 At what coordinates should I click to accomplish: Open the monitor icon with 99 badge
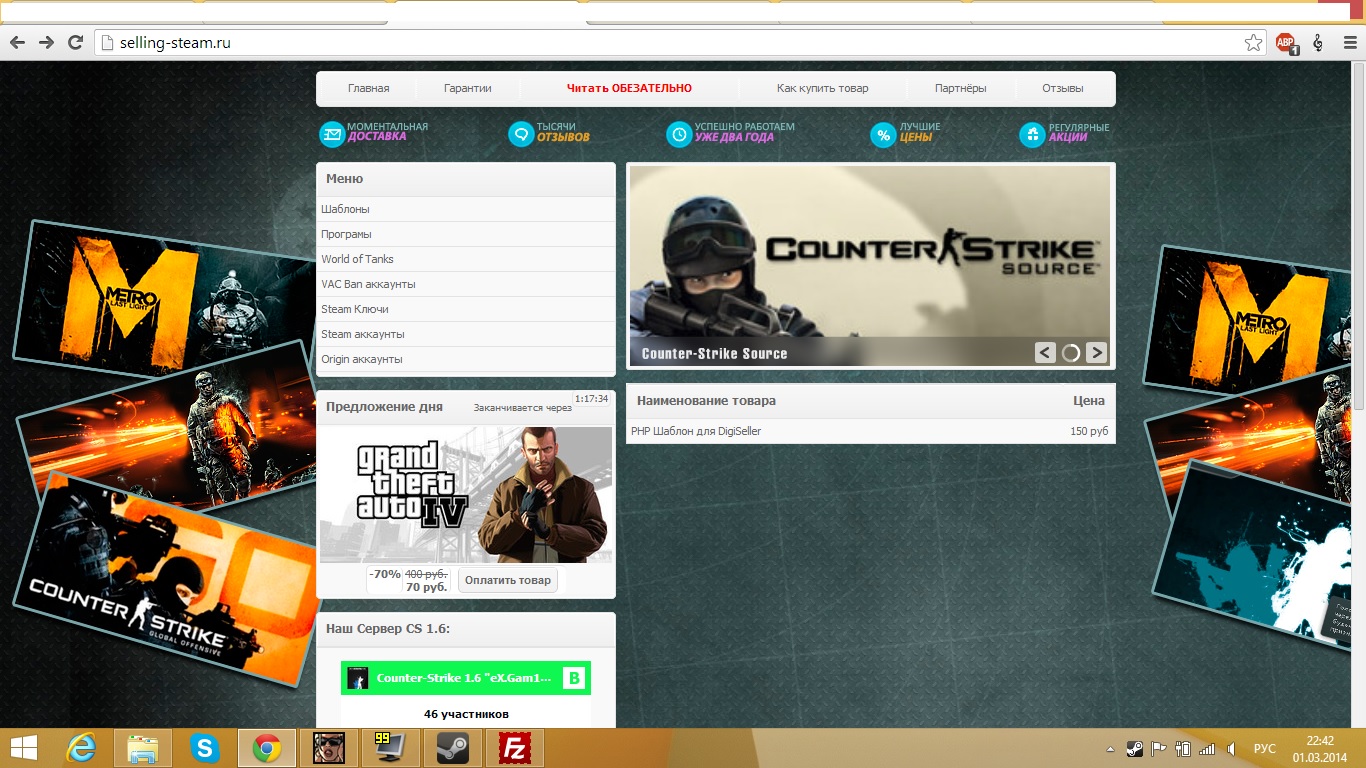(x=390, y=747)
